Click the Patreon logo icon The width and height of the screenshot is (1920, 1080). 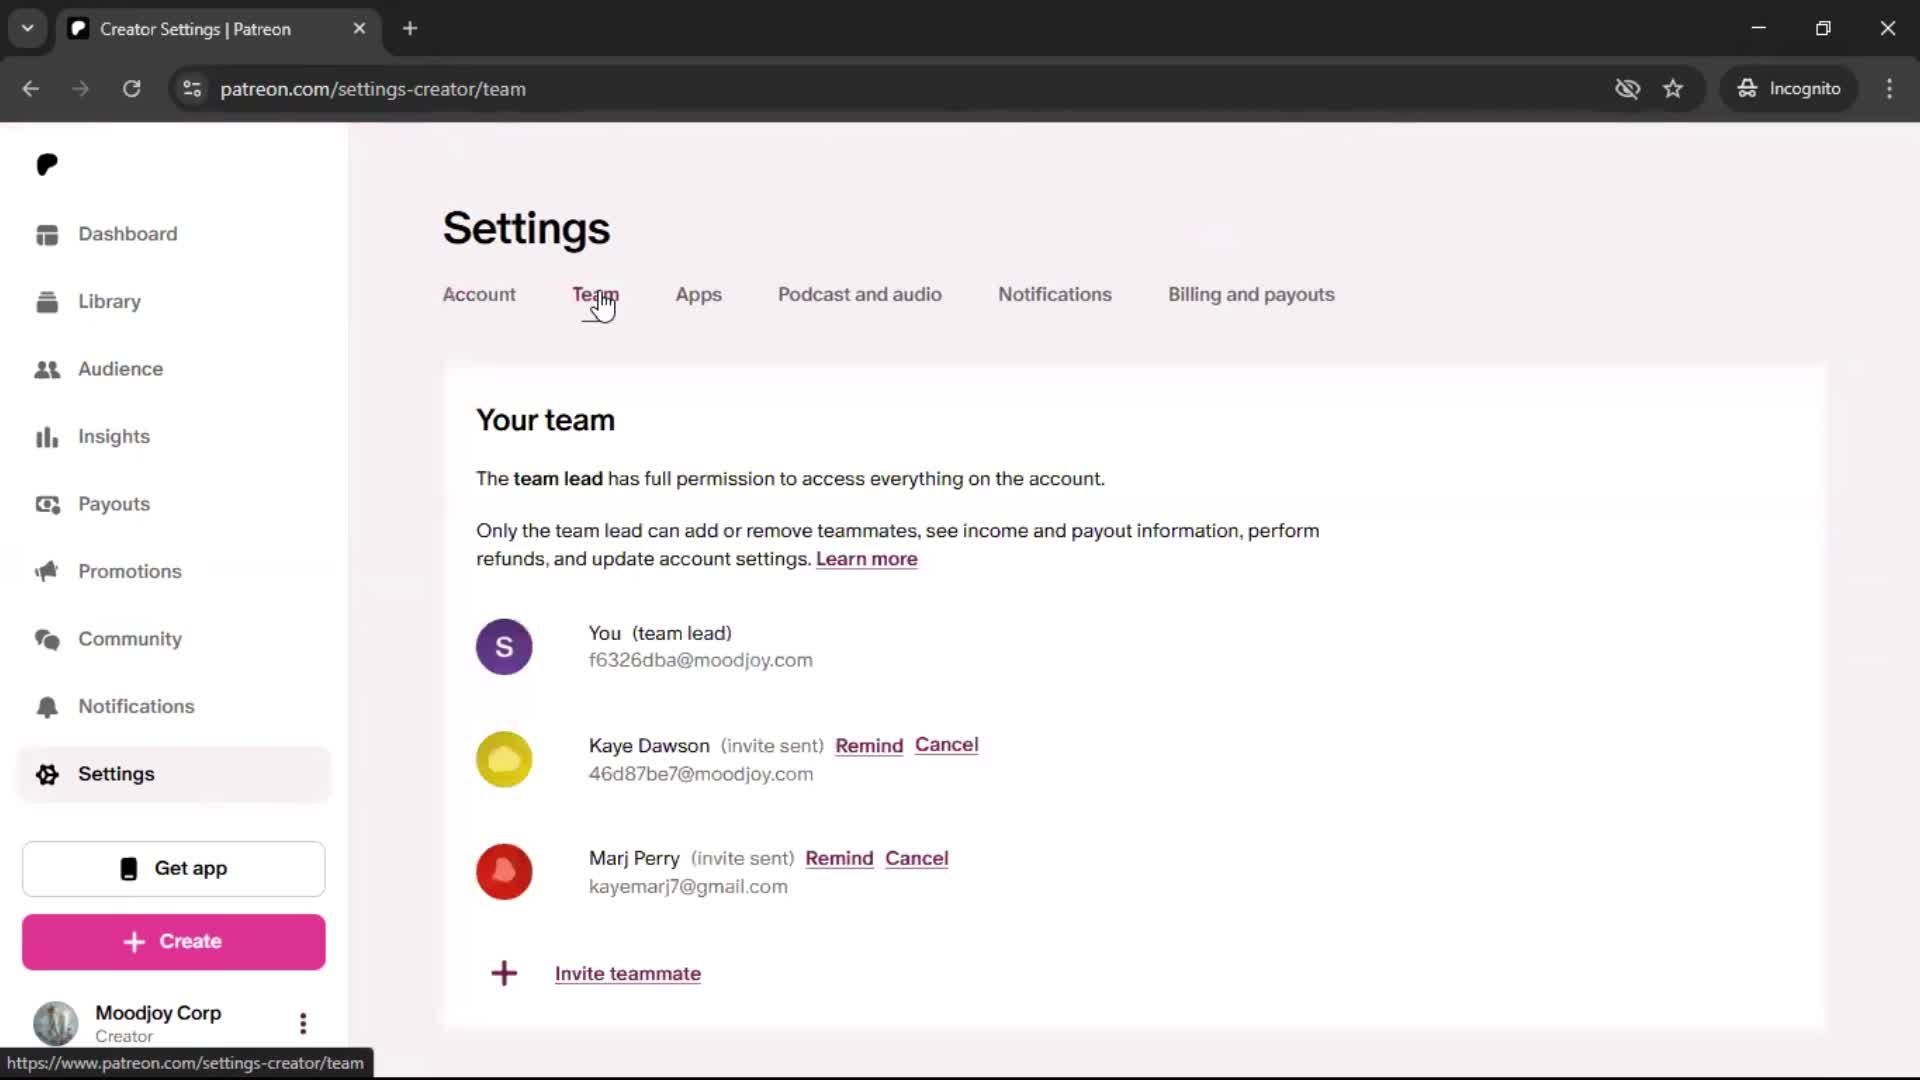click(47, 165)
